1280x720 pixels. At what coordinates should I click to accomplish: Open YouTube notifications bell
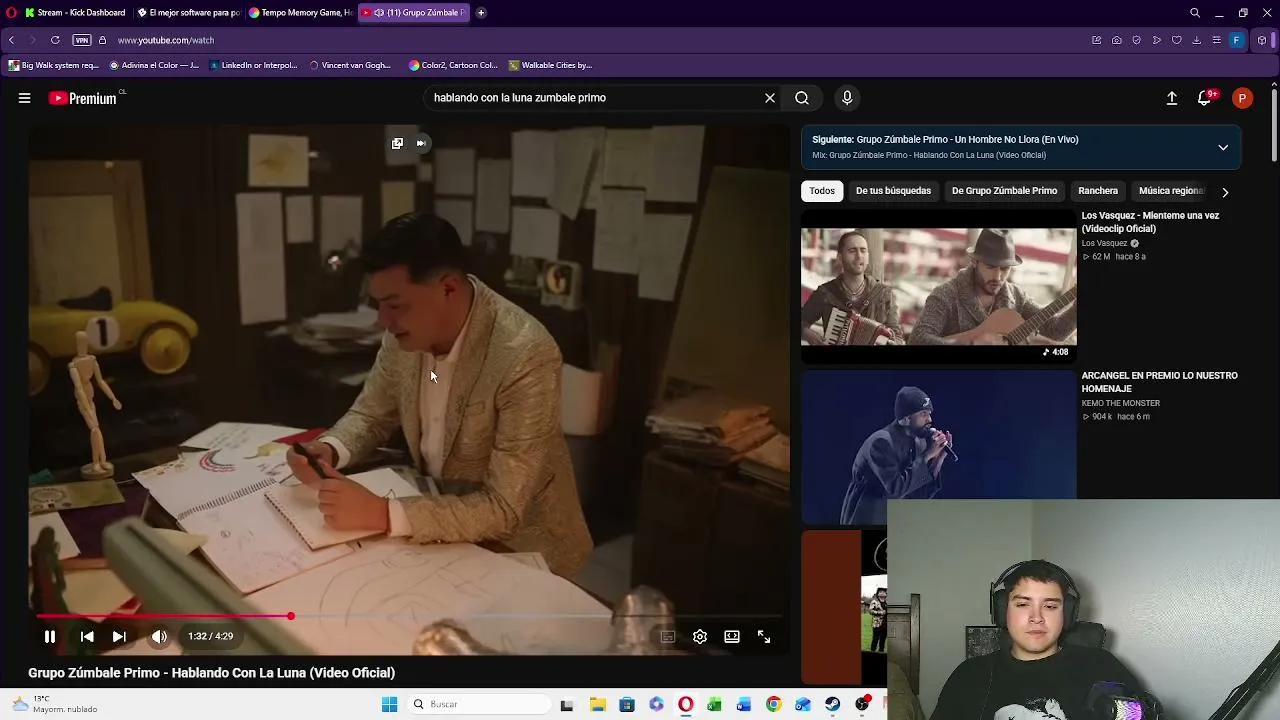click(1205, 98)
